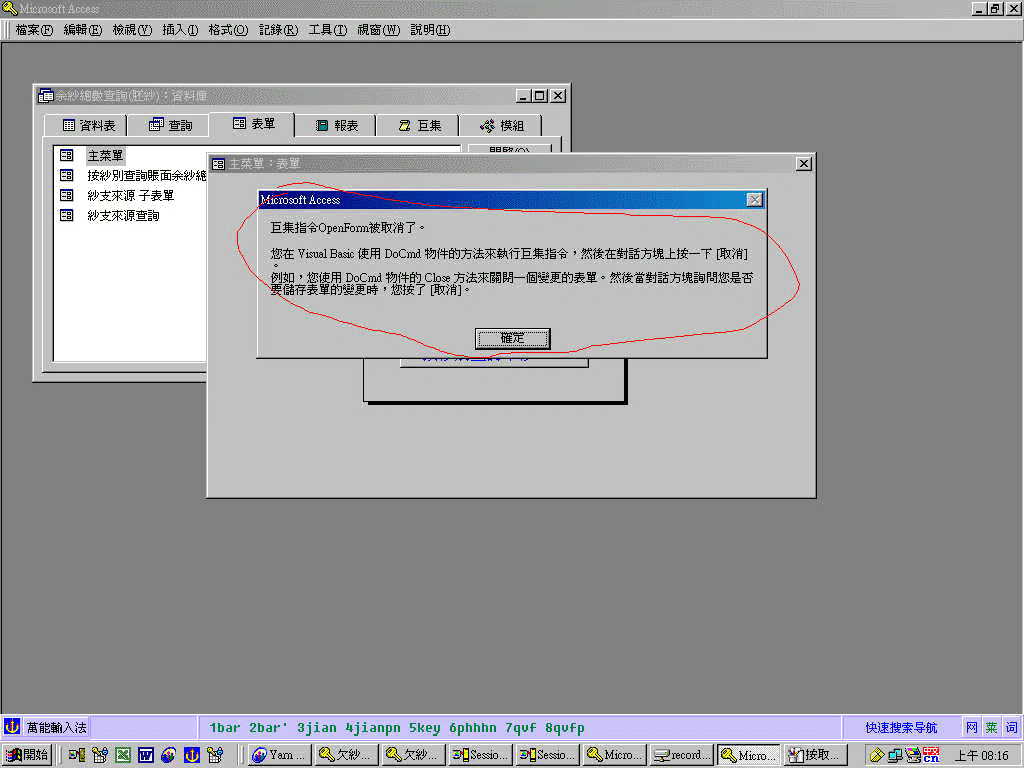Image resolution: width=1024 pixels, height=768 pixels.
Task: Choose candidate 1bar in the IME bar
Action: coord(225,728)
